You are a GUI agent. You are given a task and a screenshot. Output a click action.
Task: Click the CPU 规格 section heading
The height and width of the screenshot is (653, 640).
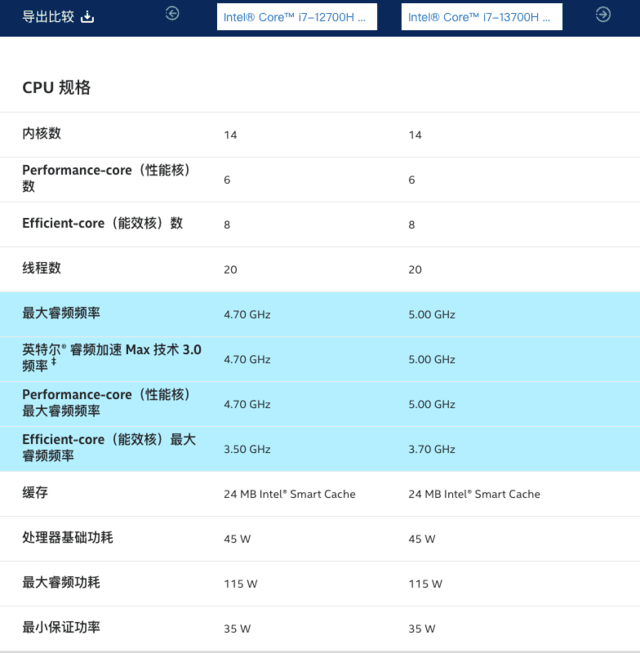click(x=56, y=87)
